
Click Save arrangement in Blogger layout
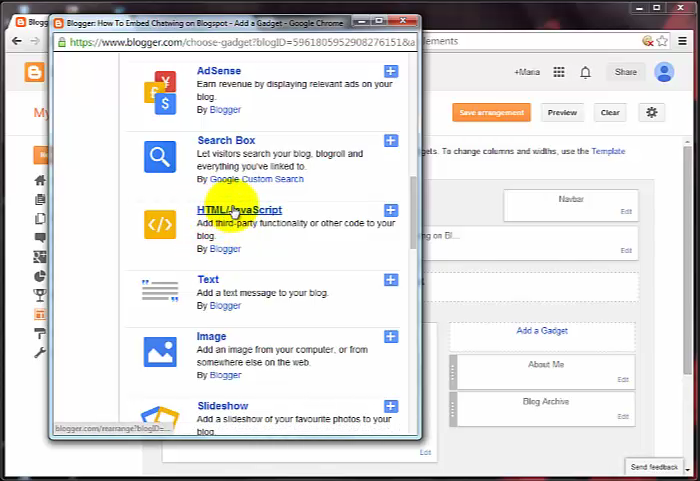[492, 113]
